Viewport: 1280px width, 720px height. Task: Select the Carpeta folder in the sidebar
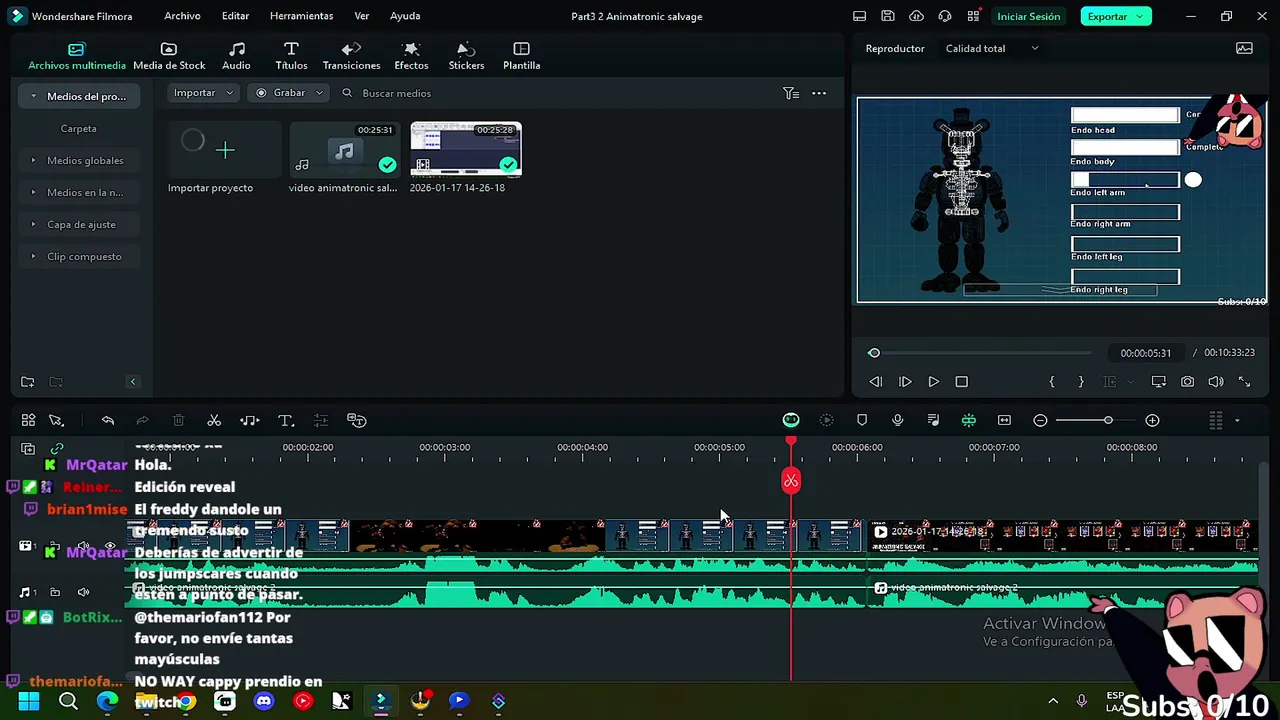coord(78,128)
